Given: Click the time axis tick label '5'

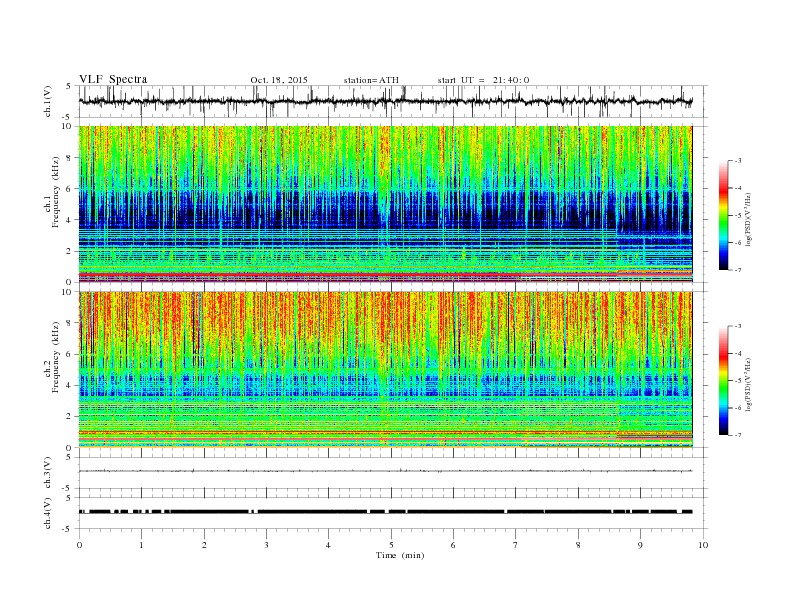Looking at the screenshot, I should click(391, 545).
